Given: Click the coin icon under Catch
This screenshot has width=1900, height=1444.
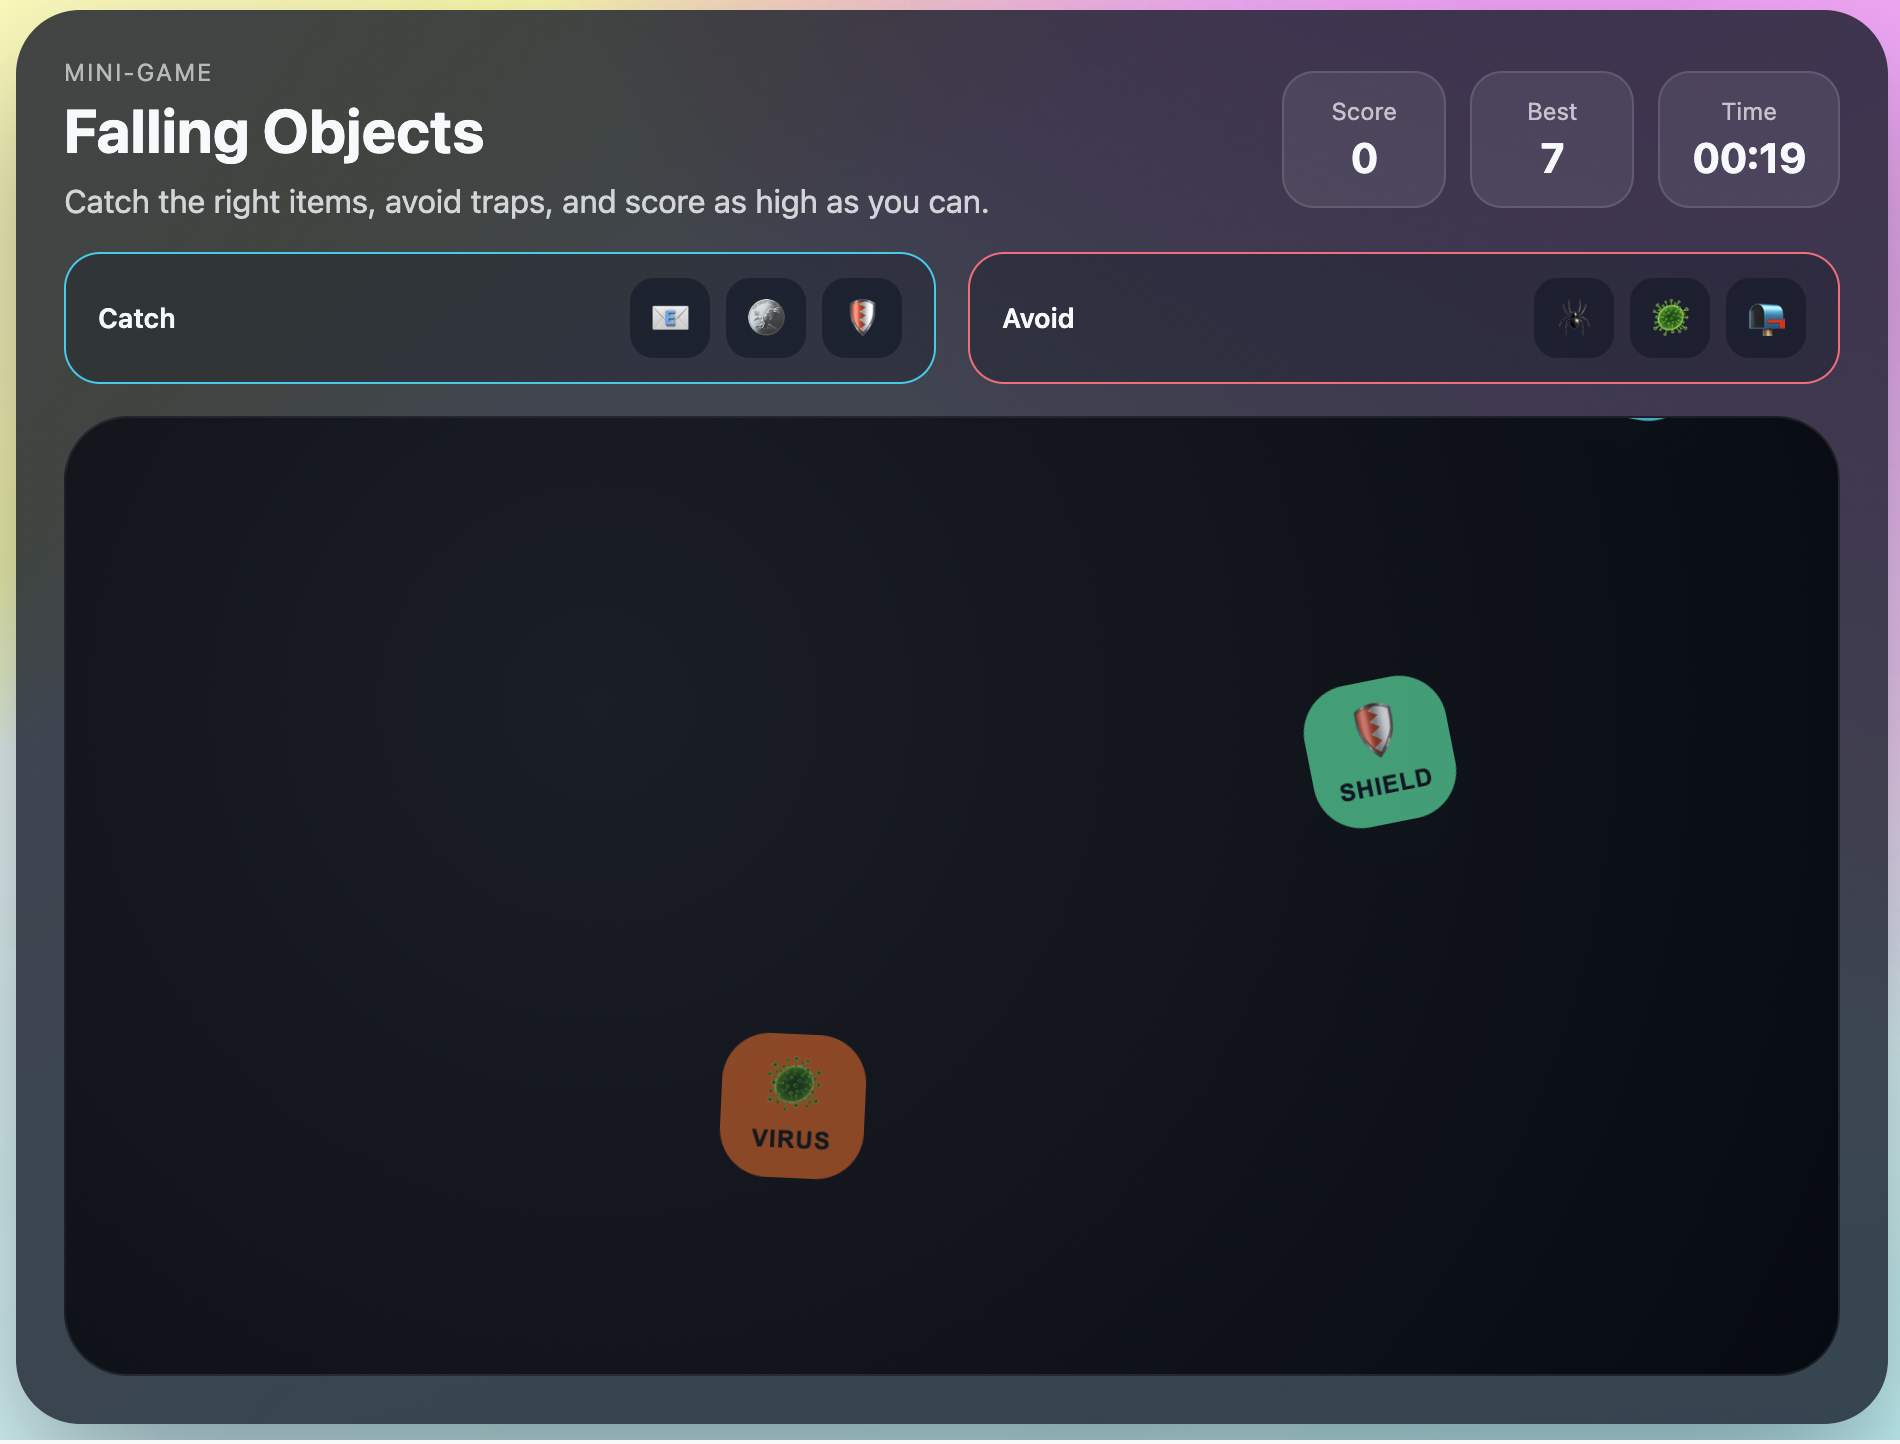Looking at the screenshot, I should tap(765, 318).
